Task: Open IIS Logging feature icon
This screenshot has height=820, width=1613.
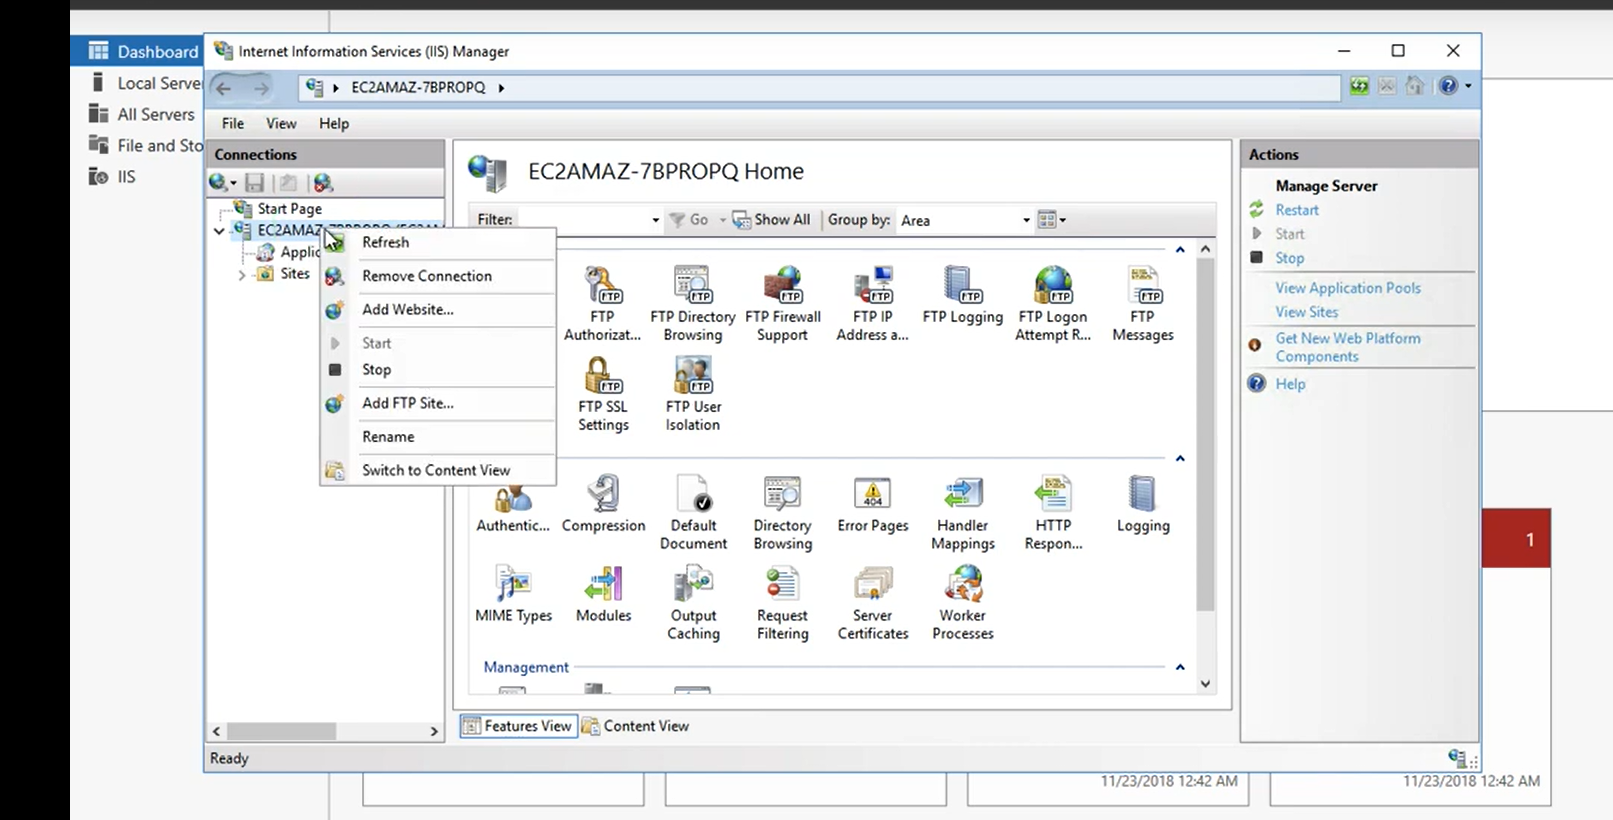Action: coord(1143,504)
